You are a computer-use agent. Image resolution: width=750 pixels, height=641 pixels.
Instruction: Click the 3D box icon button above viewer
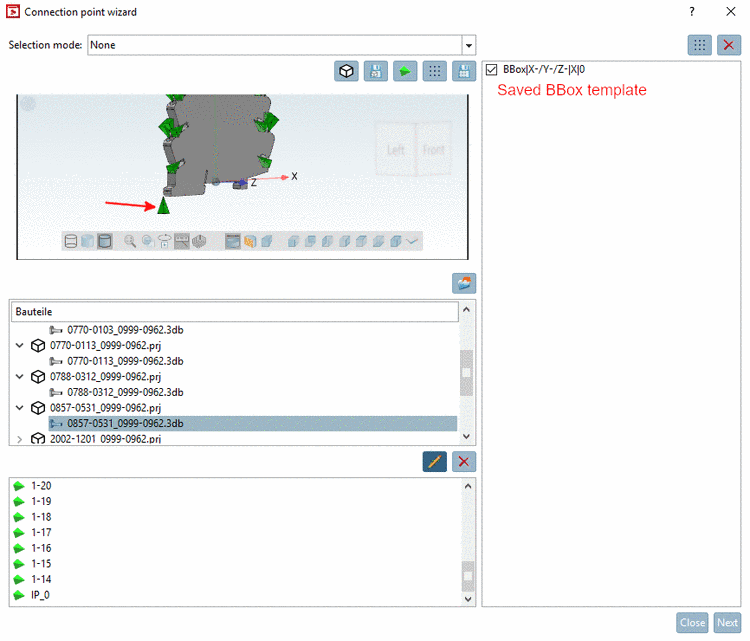coord(346,71)
